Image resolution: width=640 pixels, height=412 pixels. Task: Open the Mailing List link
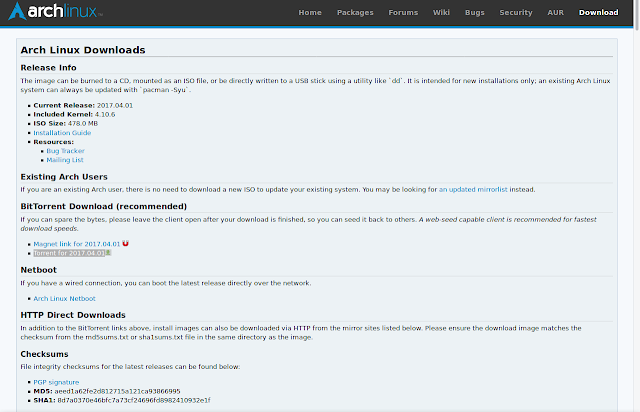pos(65,160)
